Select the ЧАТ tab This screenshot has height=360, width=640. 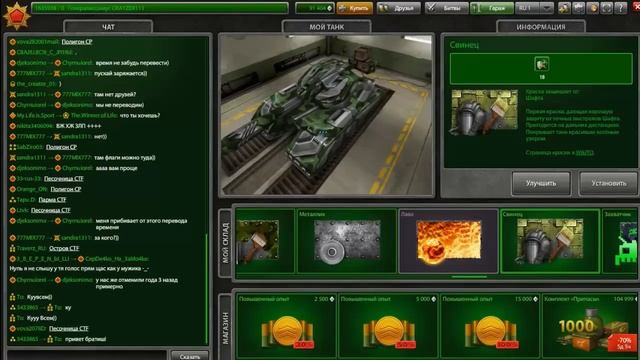108,27
